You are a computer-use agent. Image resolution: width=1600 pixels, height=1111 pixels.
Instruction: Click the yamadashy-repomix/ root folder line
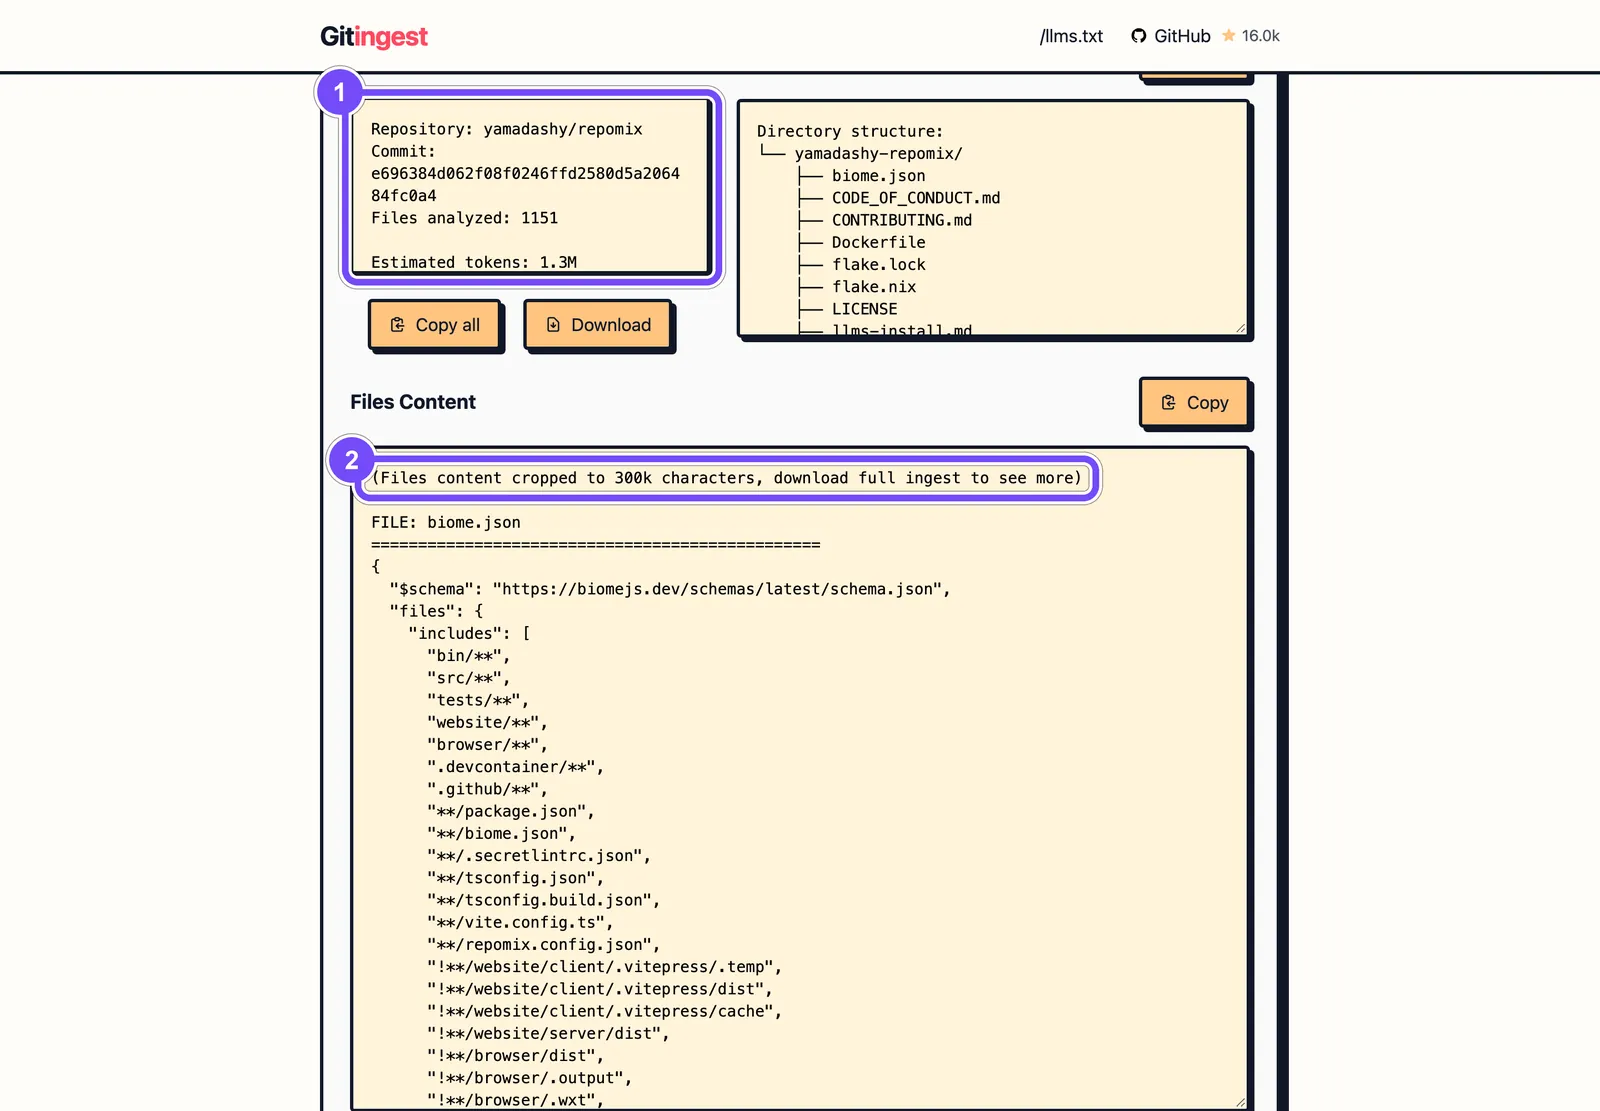tap(878, 154)
